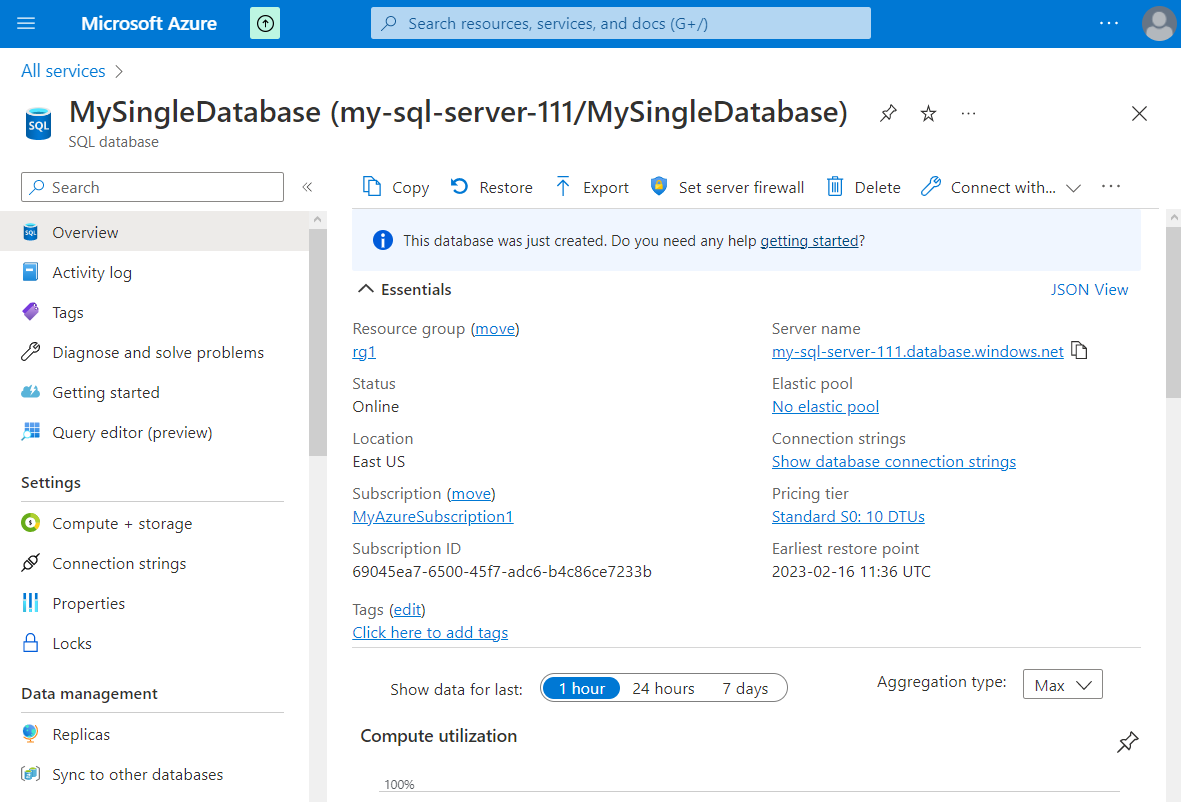Select the 1 hour time range

tap(581, 688)
